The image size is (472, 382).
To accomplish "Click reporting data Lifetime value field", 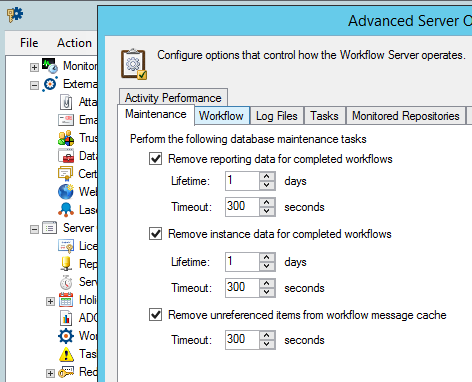I will coord(242,181).
